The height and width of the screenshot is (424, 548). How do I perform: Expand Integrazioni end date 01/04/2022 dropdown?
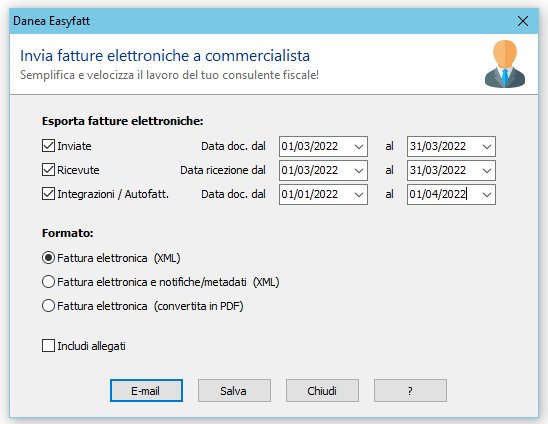click(x=487, y=195)
